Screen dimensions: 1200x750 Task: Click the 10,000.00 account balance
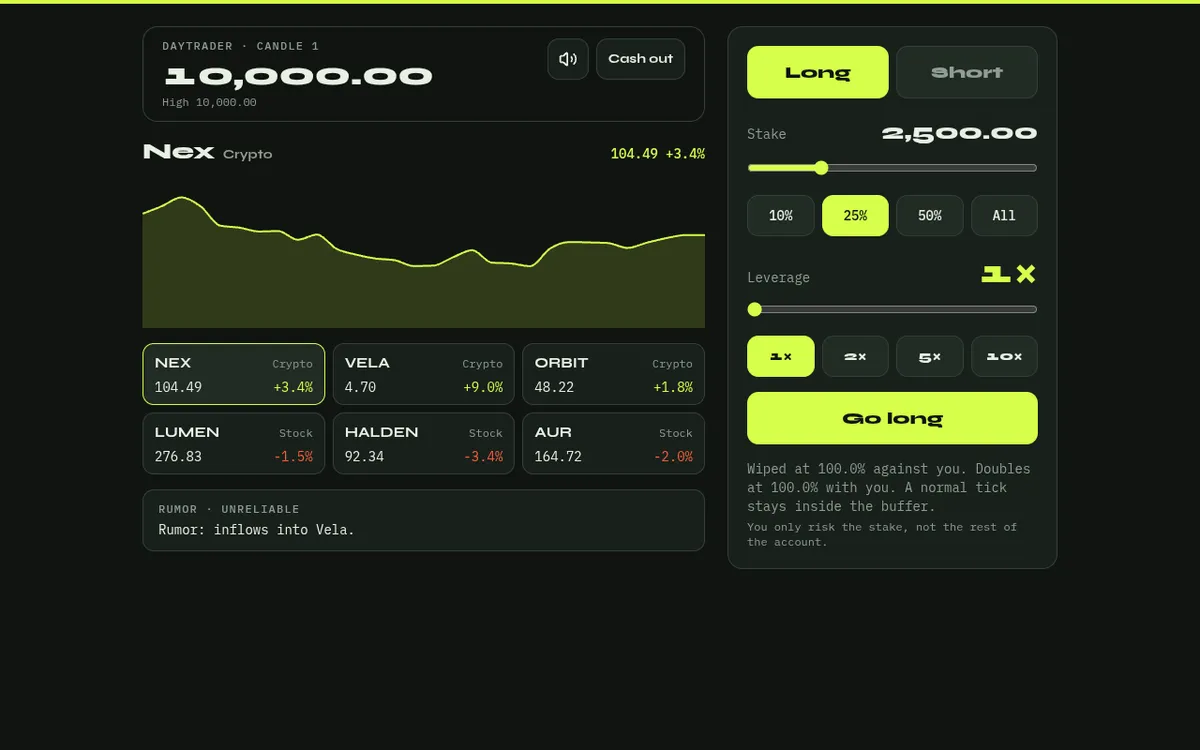coord(298,76)
